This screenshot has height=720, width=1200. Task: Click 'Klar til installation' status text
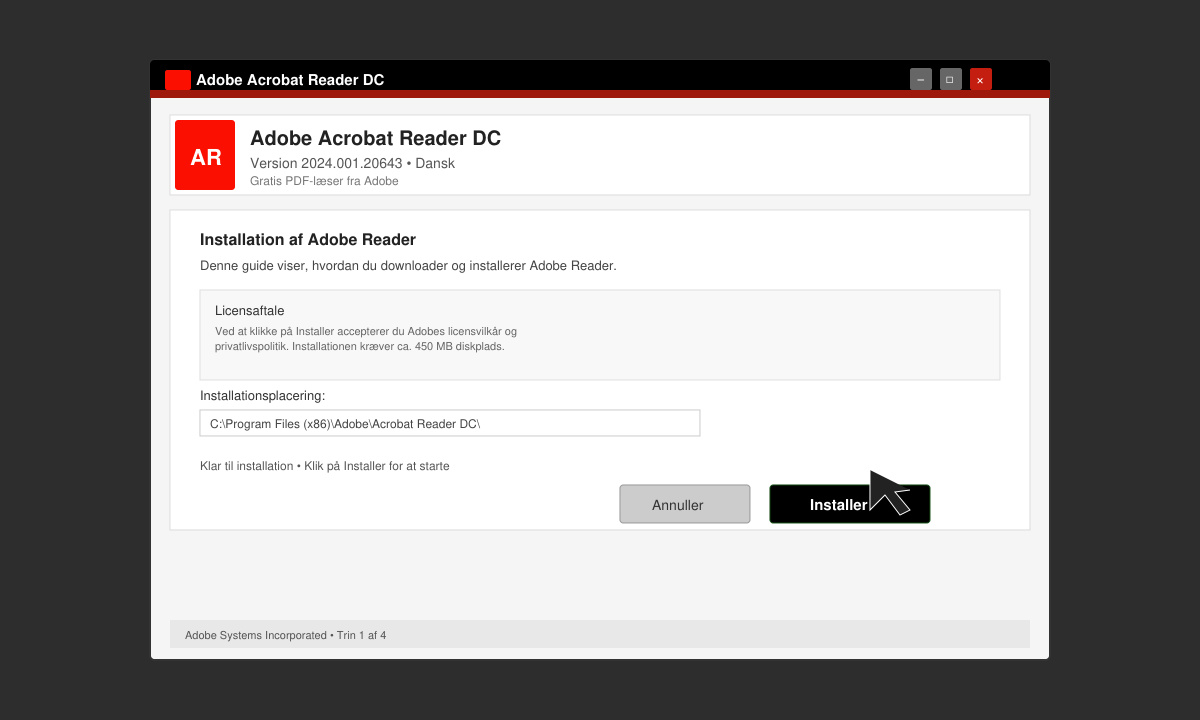coord(325,466)
